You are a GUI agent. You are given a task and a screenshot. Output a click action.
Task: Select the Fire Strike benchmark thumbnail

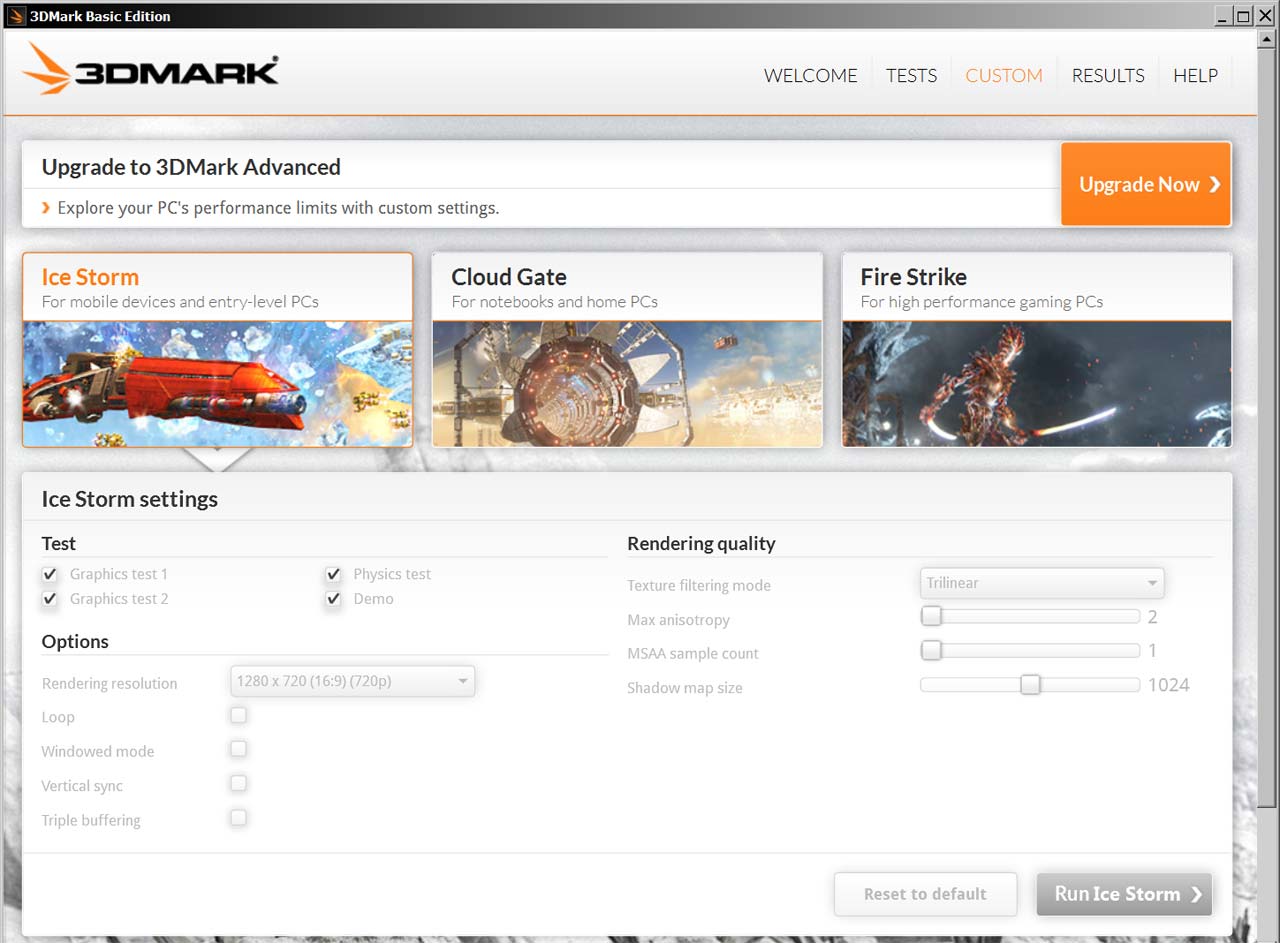tap(1036, 383)
